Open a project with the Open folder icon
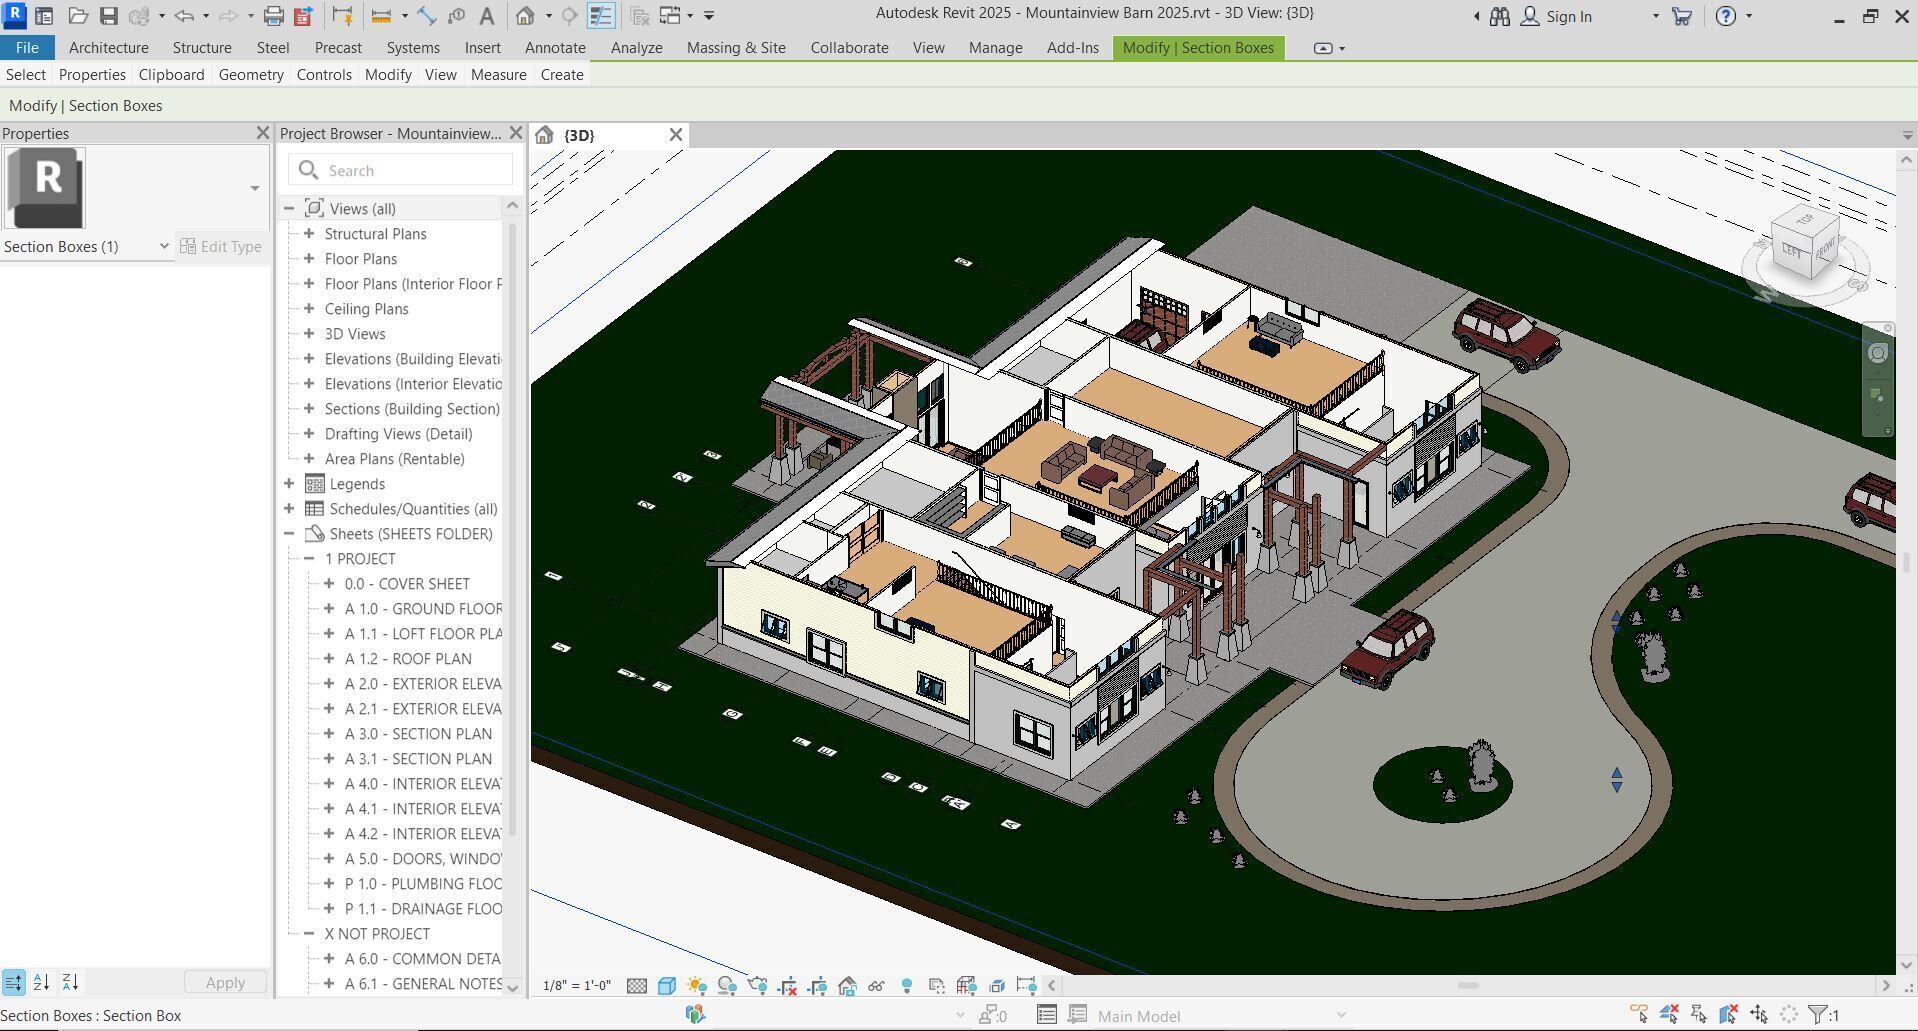 click(78, 16)
